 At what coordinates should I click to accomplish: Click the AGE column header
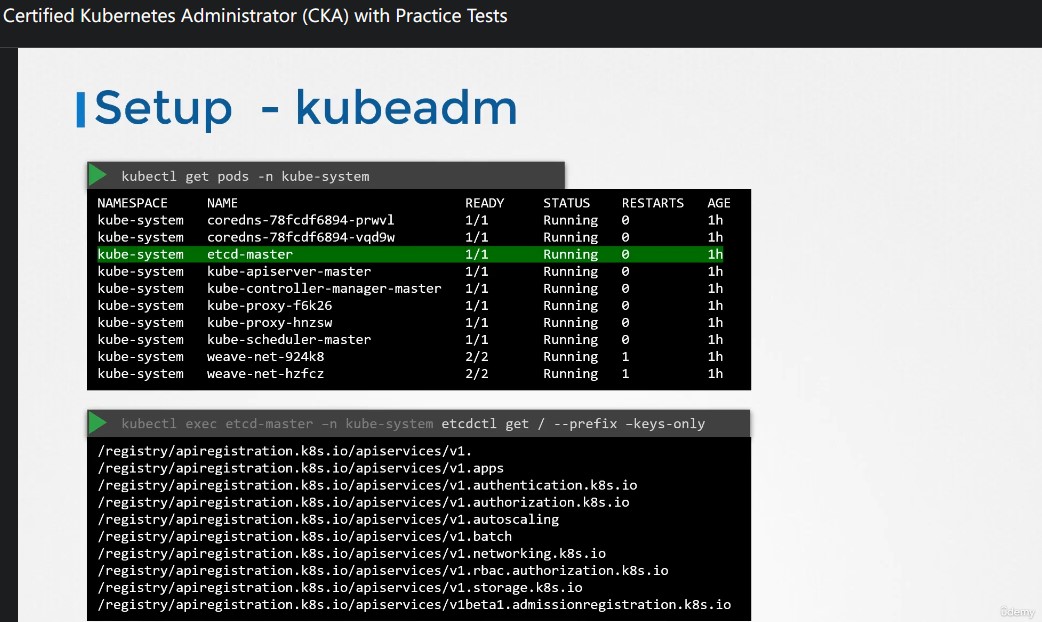pyautogui.click(x=719, y=203)
